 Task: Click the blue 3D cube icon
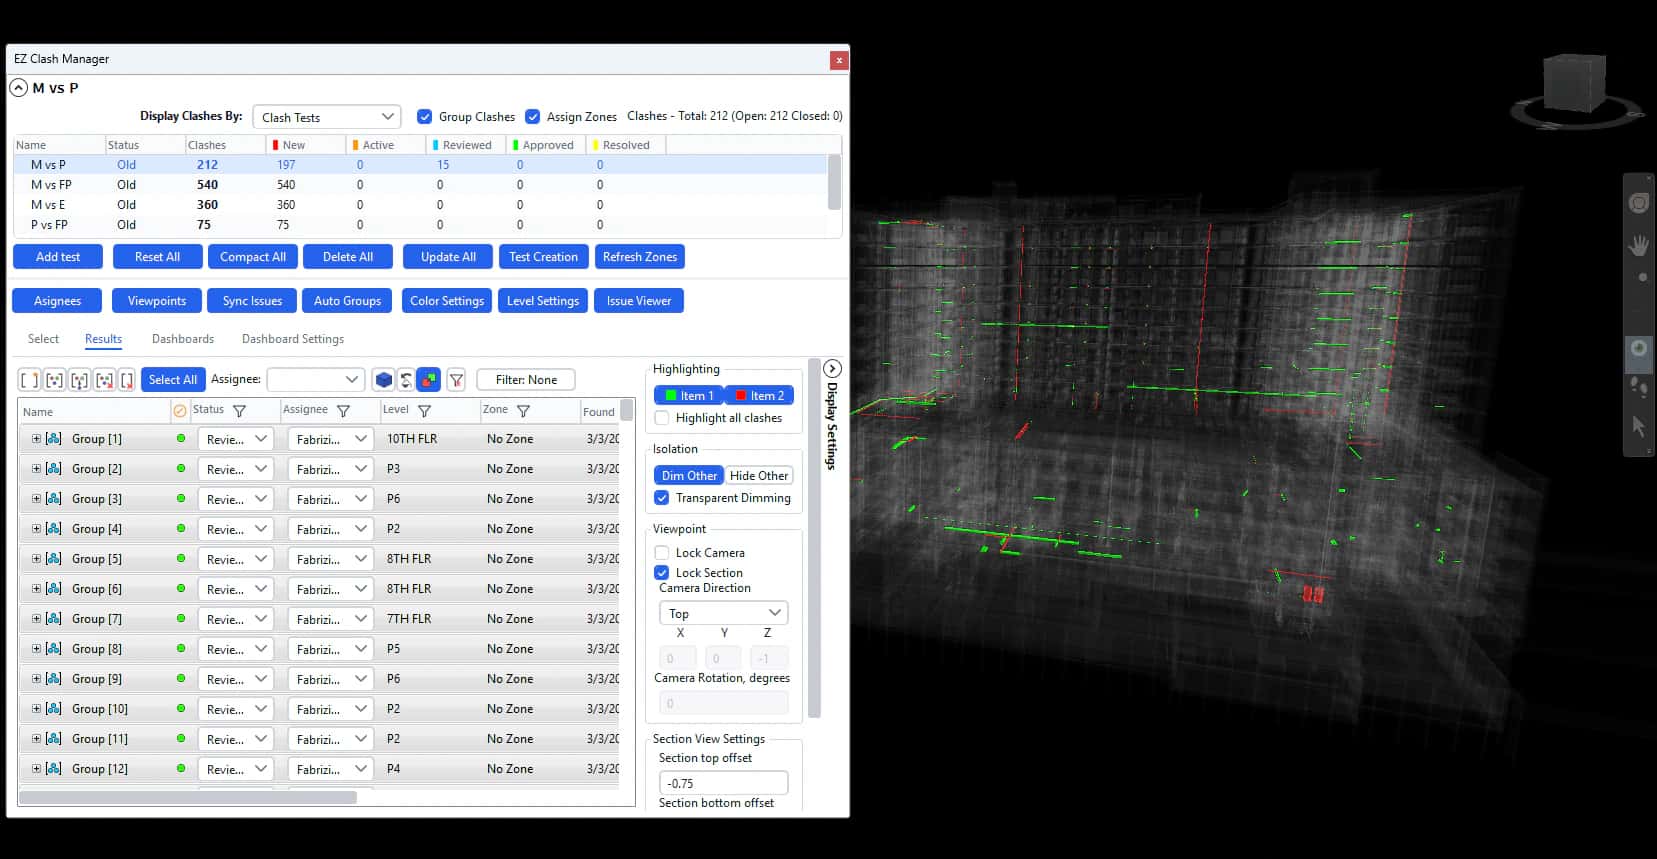(x=383, y=380)
